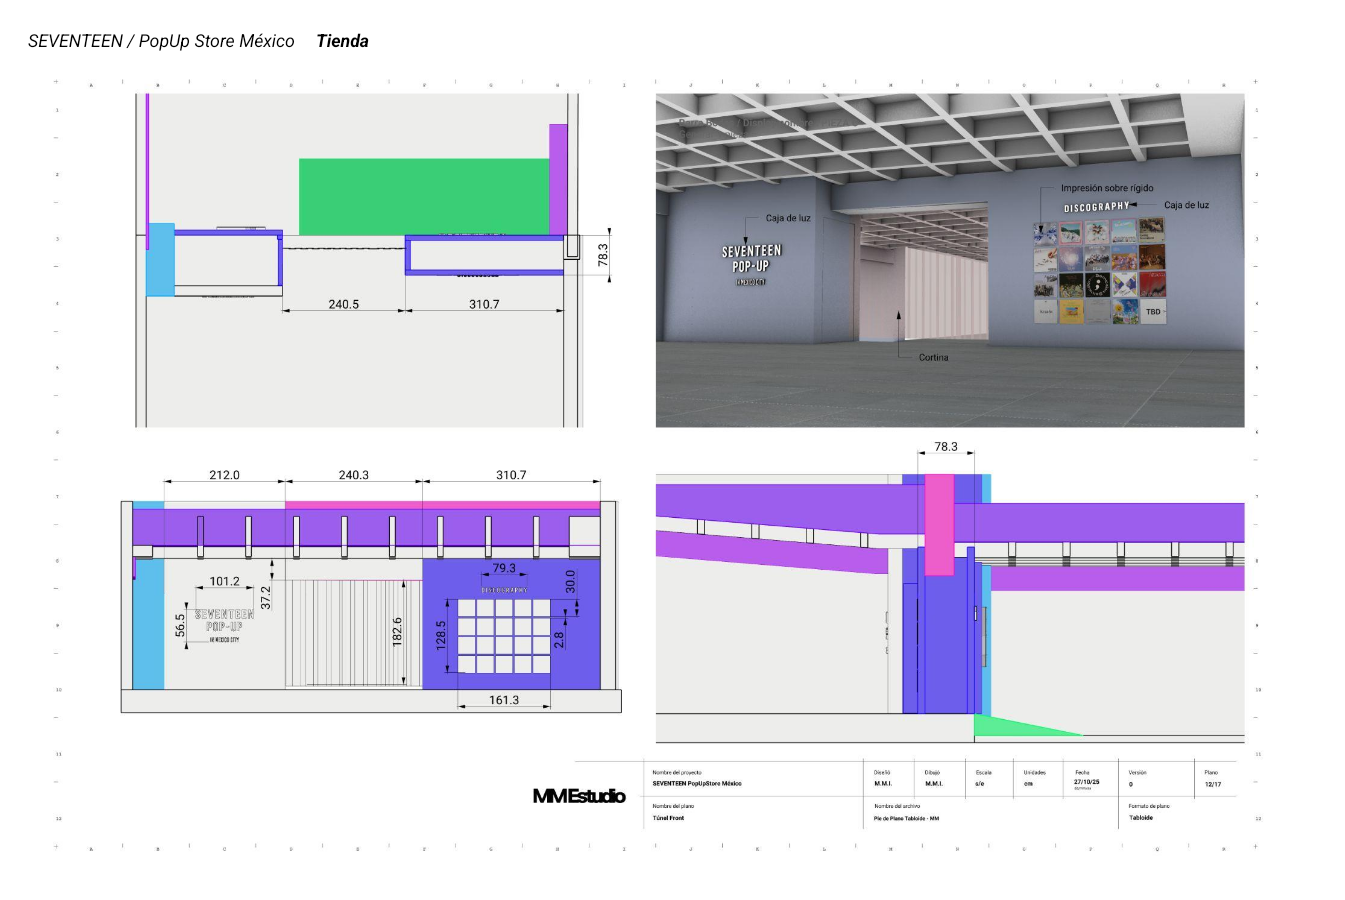Click the "Caja de luz" label above SEVENTEEN POP-UP sign
The image size is (1345, 900).
(x=788, y=218)
